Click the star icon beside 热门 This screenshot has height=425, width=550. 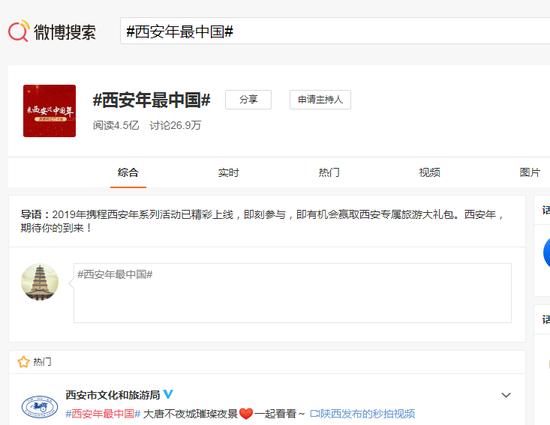pos(24,362)
